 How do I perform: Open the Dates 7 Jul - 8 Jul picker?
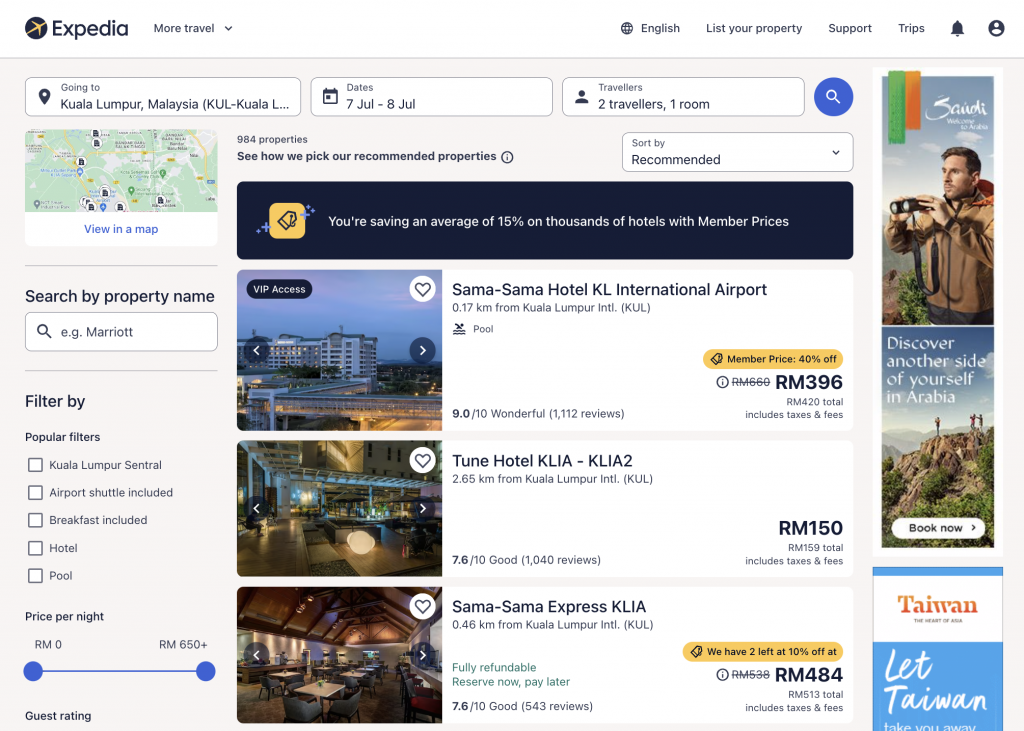coord(432,97)
